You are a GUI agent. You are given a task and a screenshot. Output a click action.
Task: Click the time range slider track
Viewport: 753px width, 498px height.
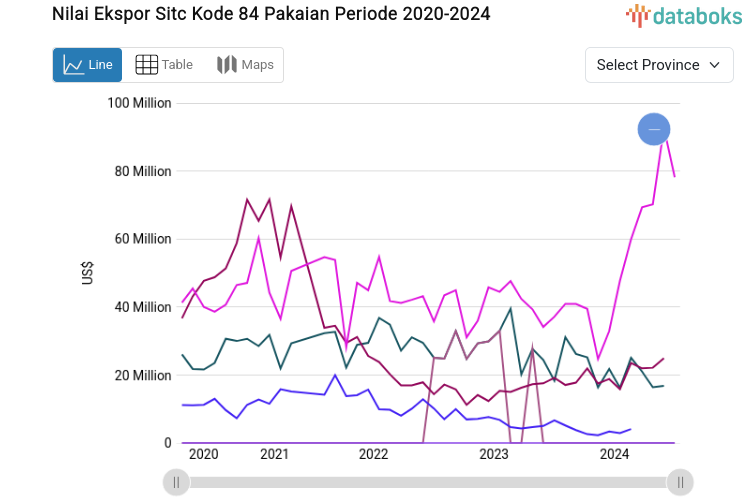[428, 482]
